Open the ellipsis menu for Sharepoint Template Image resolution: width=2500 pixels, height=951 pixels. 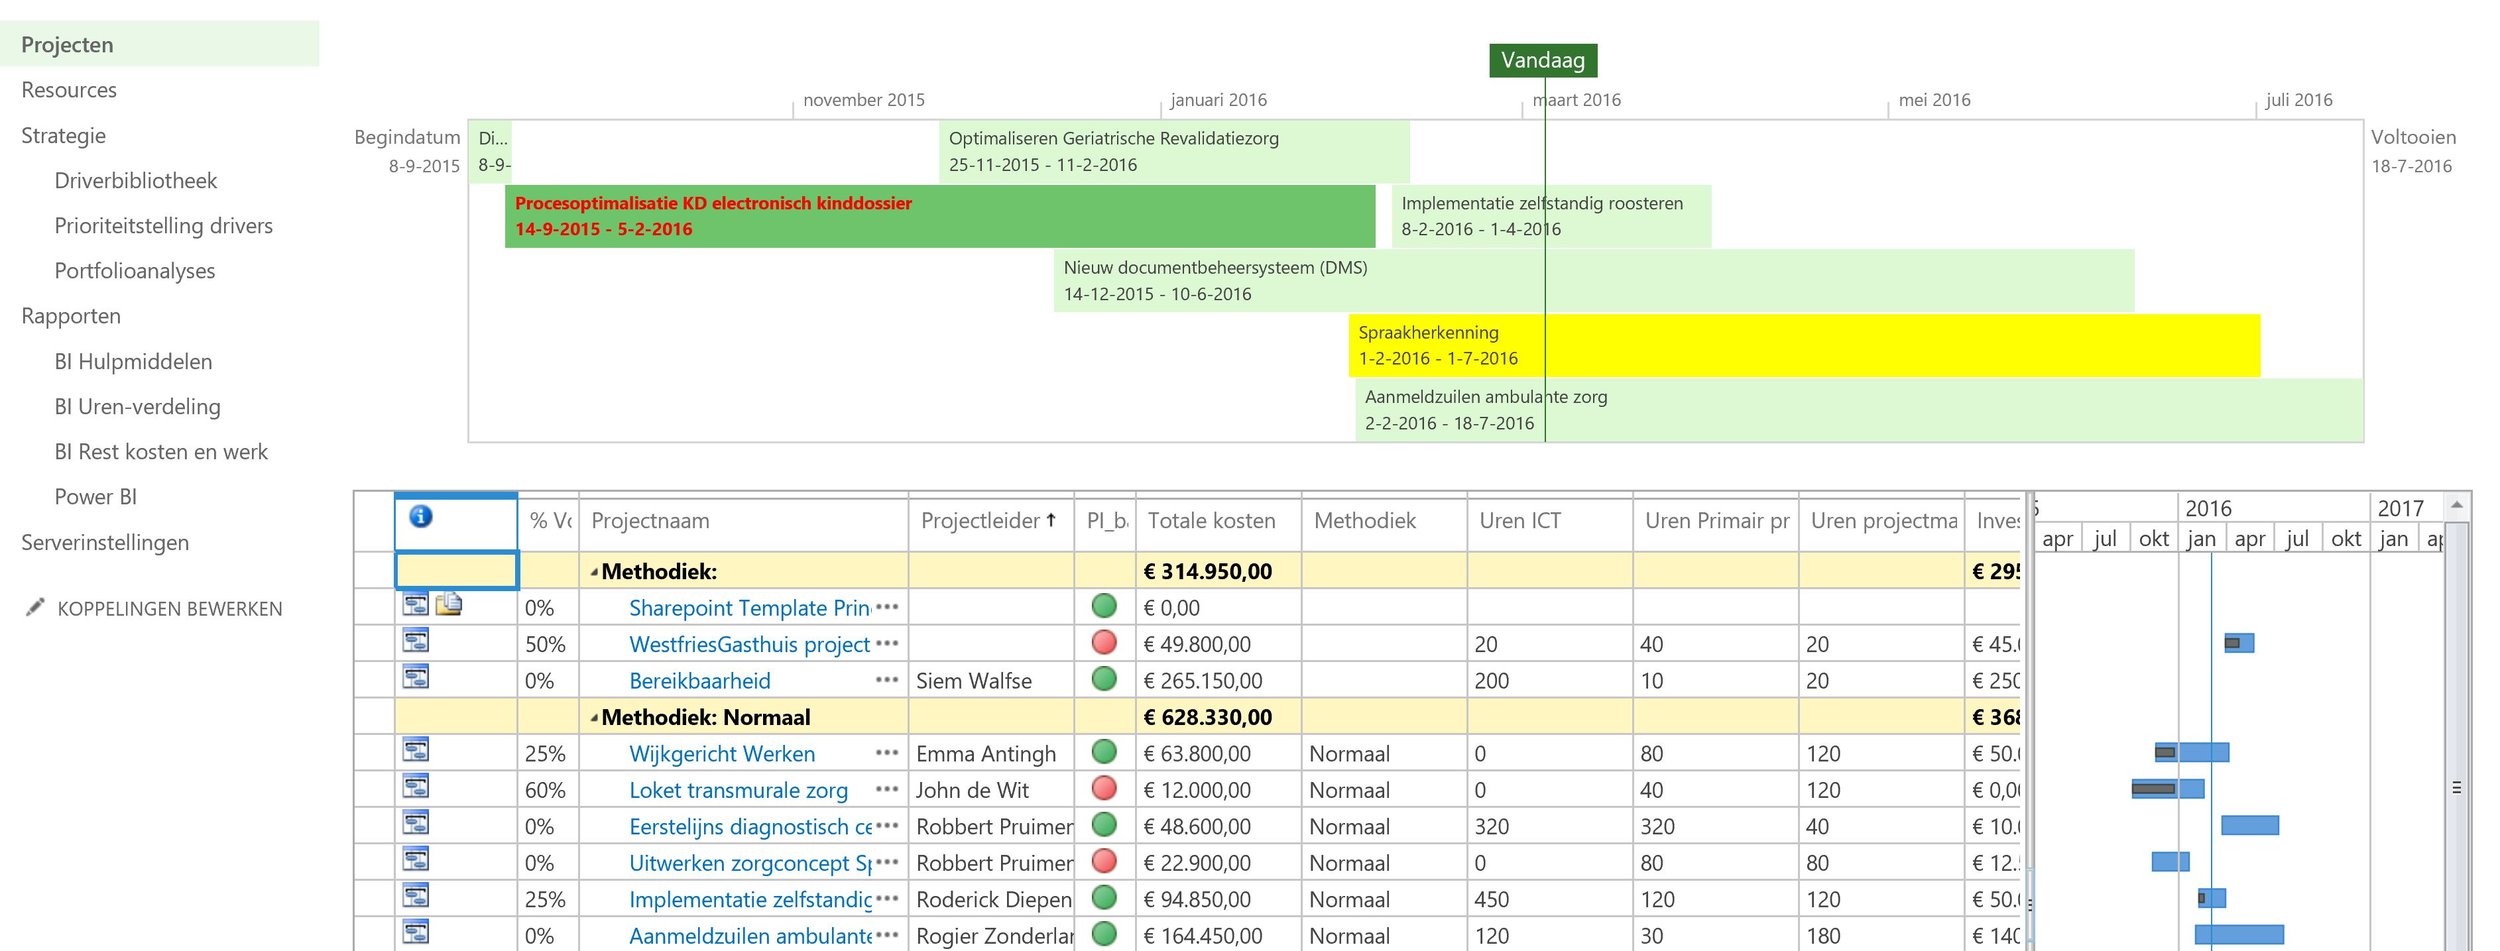887,607
